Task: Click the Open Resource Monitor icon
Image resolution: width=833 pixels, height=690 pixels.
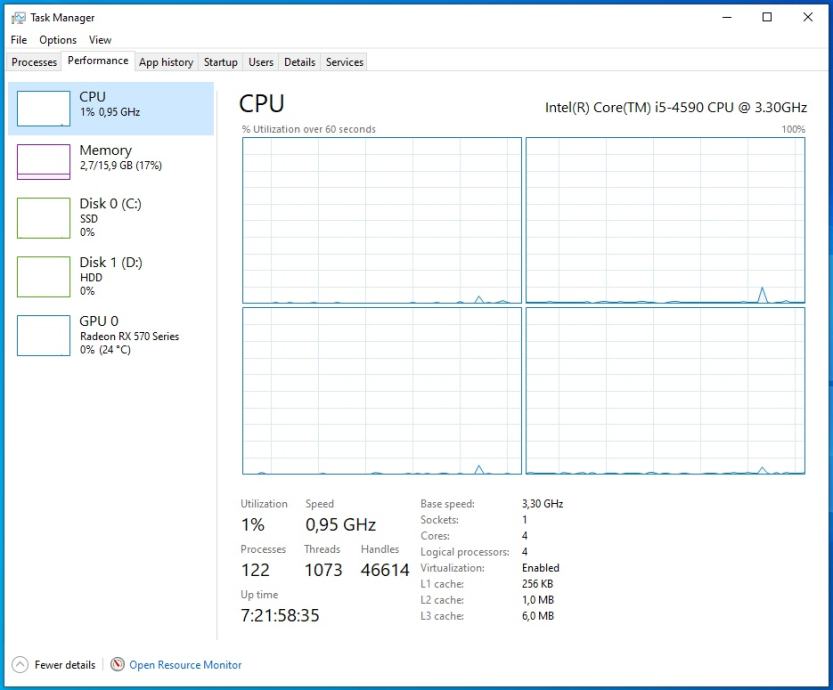Action: pyautogui.click(x=118, y=664)
